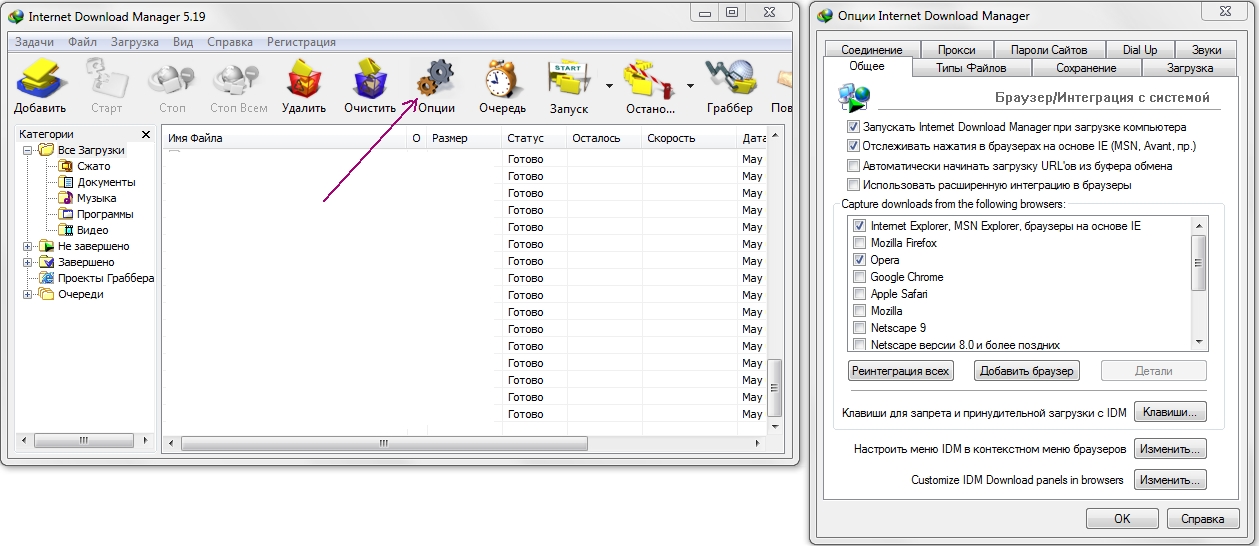Image resolution: width=1259 pixels, height=546 pixels.
Task: Click the Очистить toolbar icon
Action: [x=370, y=78]
